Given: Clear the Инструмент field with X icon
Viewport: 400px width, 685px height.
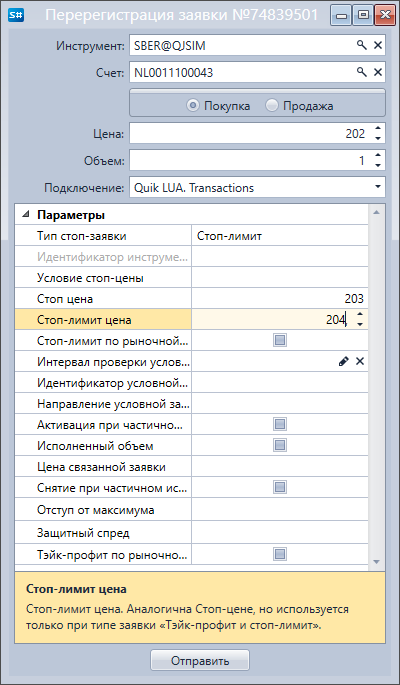Looking at the screenshot, I should coord(378,45).
